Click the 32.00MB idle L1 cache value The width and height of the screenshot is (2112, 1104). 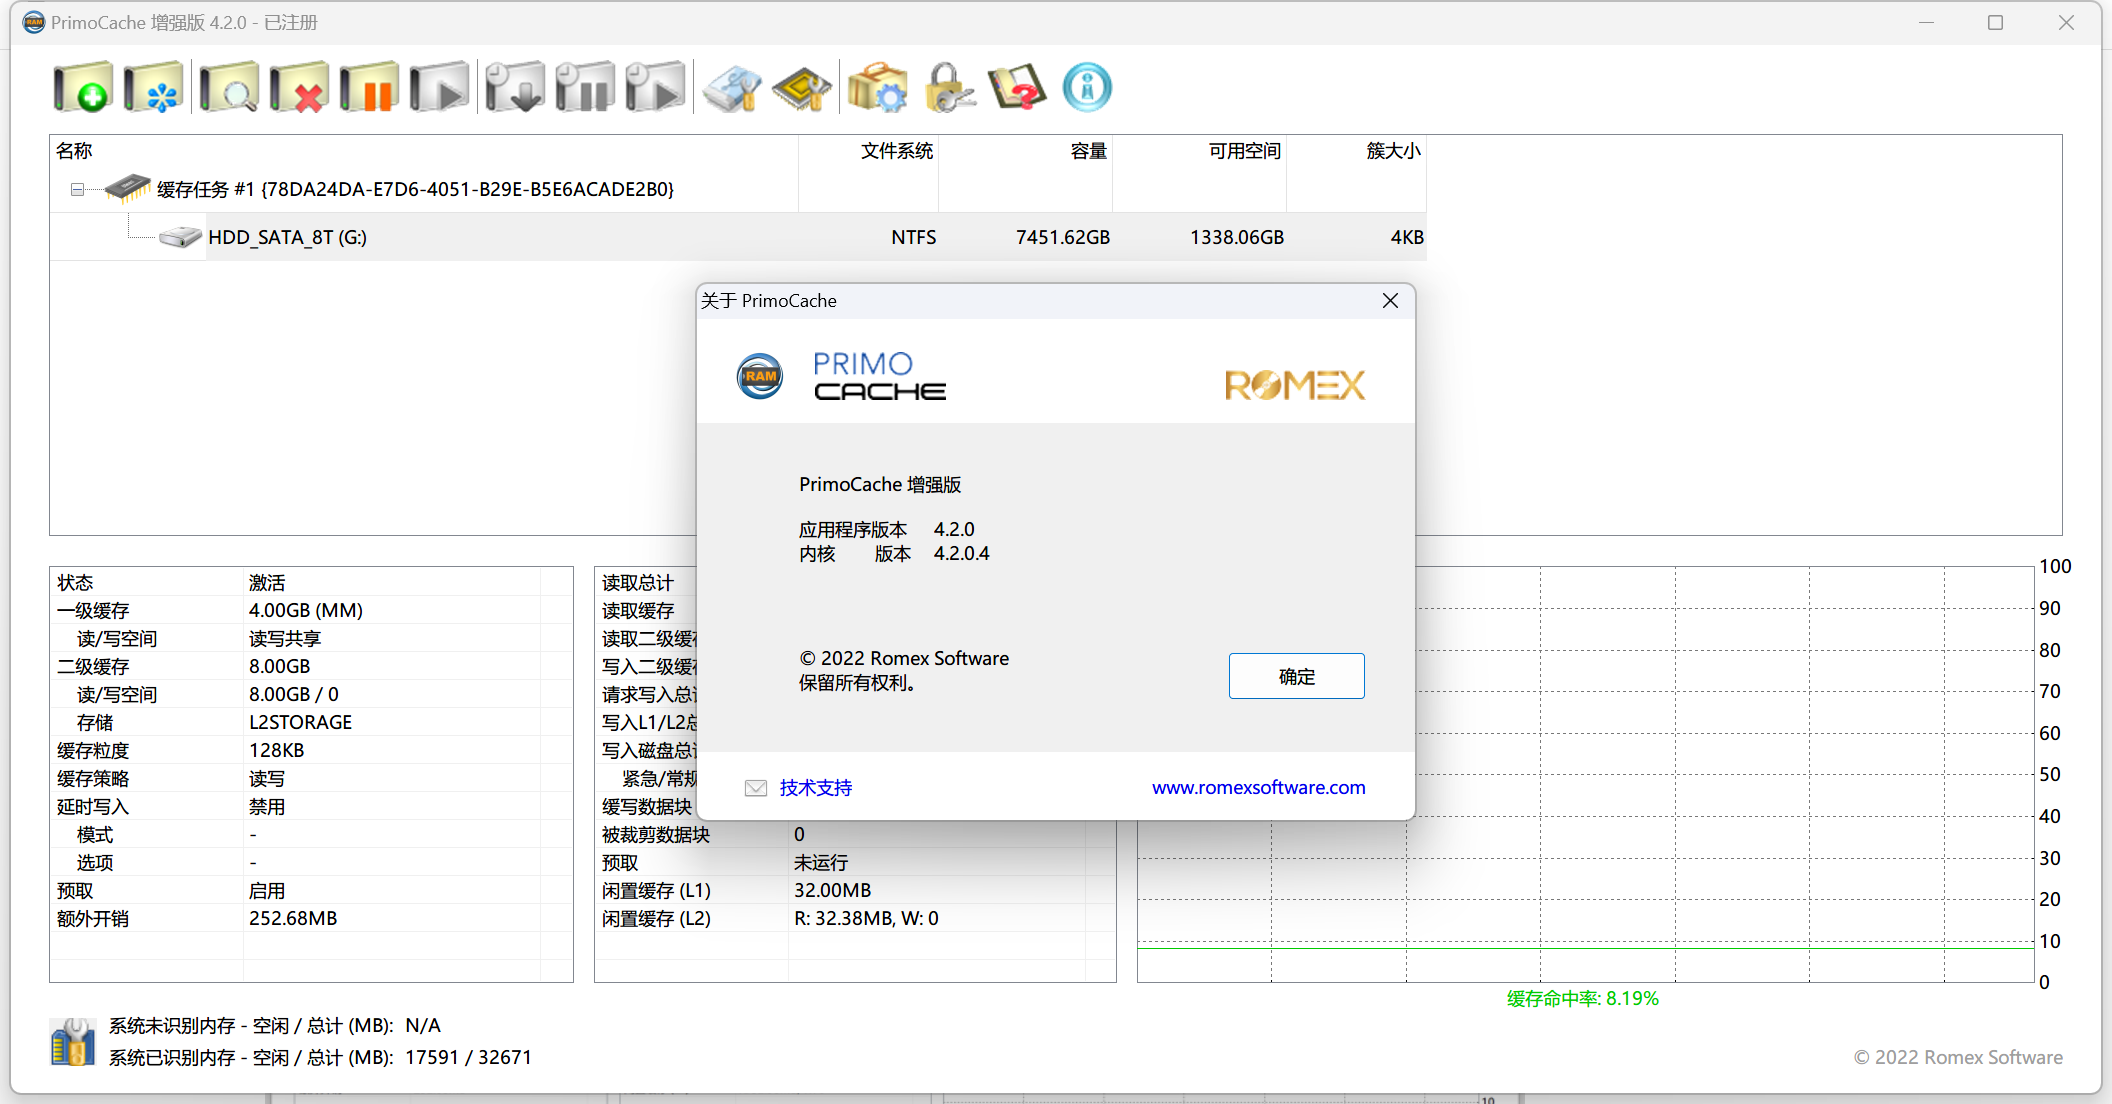pos(833,890)
